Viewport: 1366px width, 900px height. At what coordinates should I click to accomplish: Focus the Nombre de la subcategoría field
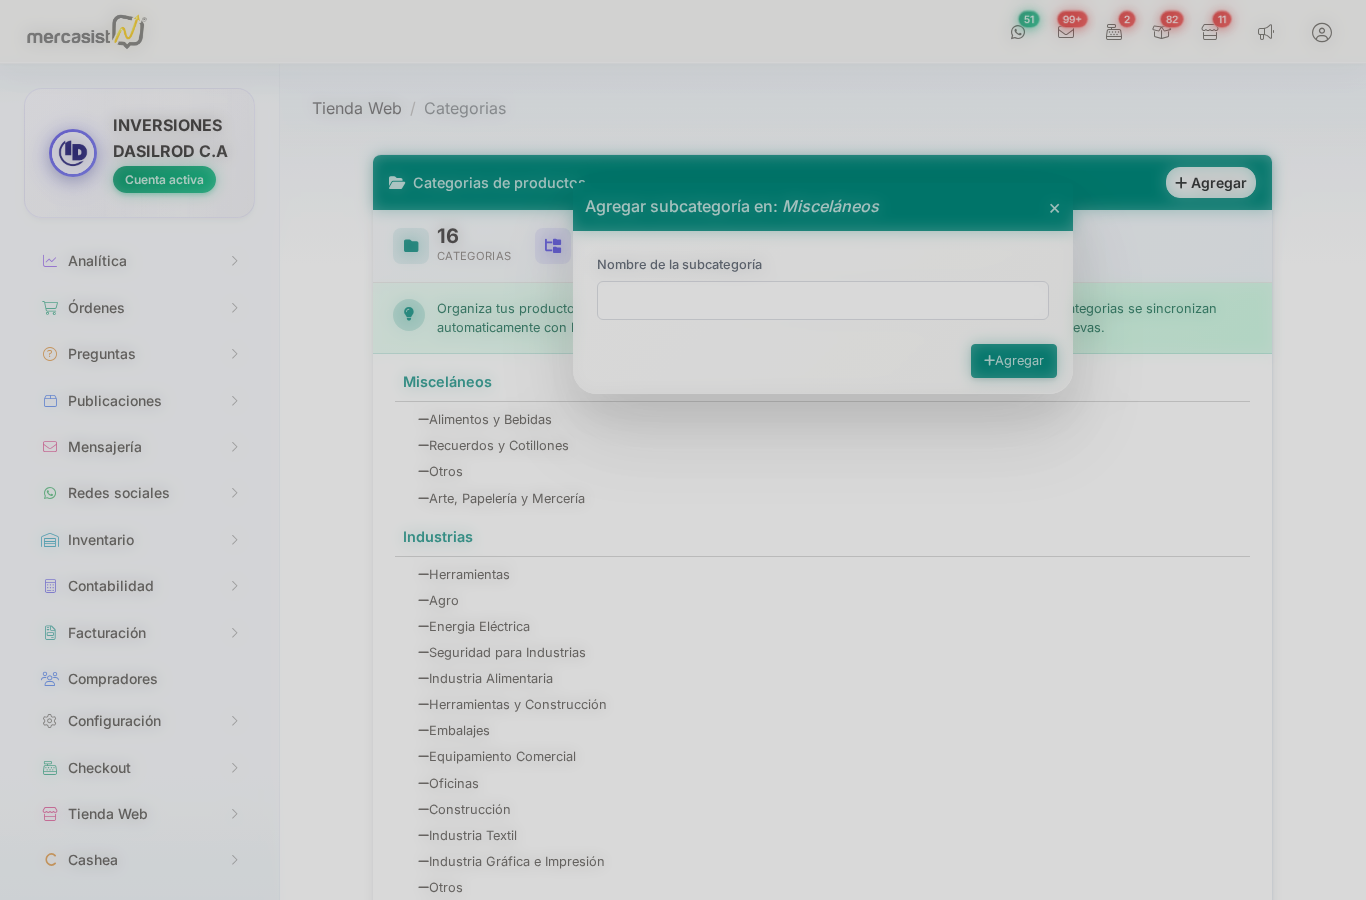(x=822, y=300)
